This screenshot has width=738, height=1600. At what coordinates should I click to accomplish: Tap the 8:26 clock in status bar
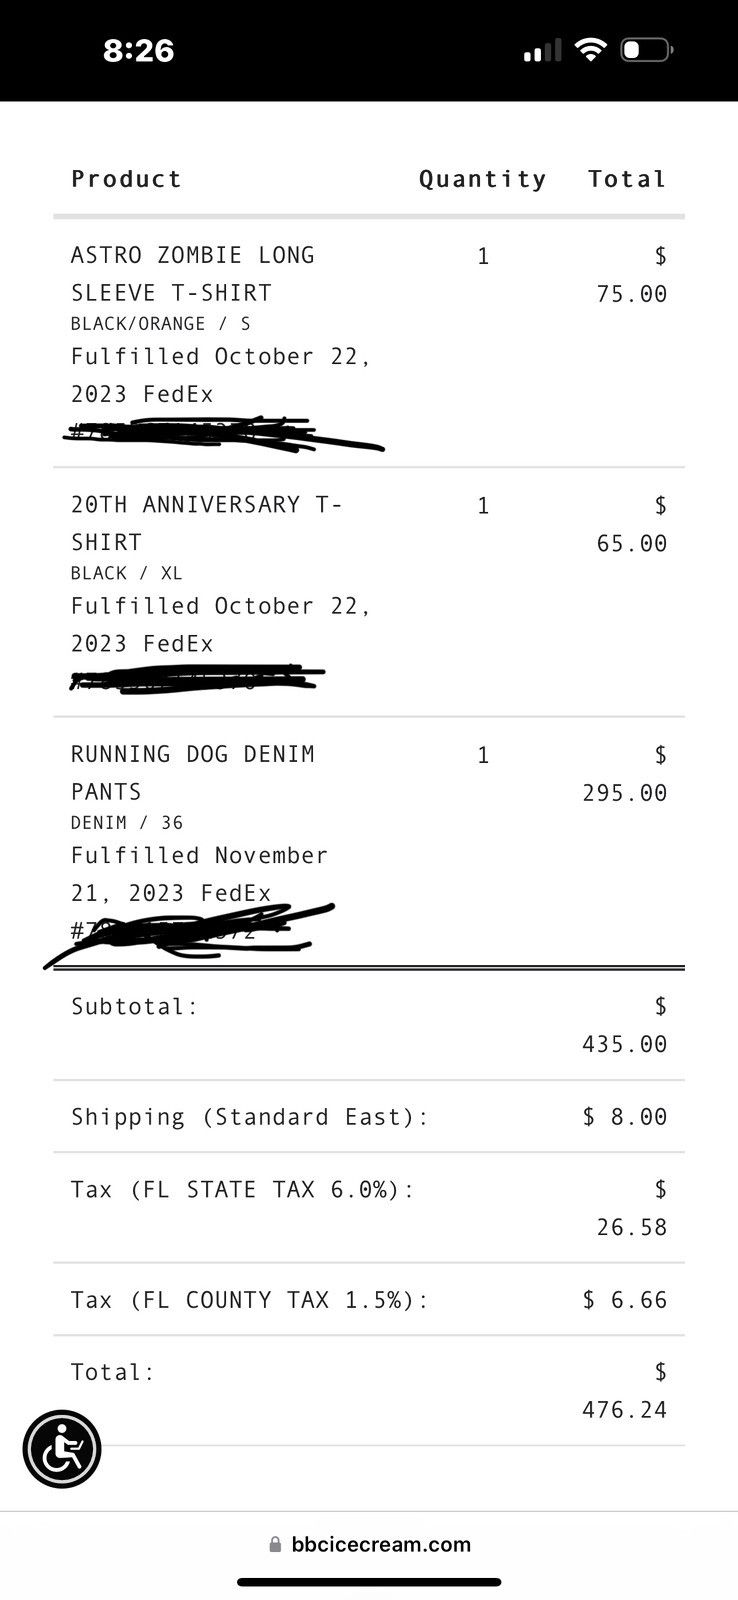pyautogui.click(x=139, y=50)
